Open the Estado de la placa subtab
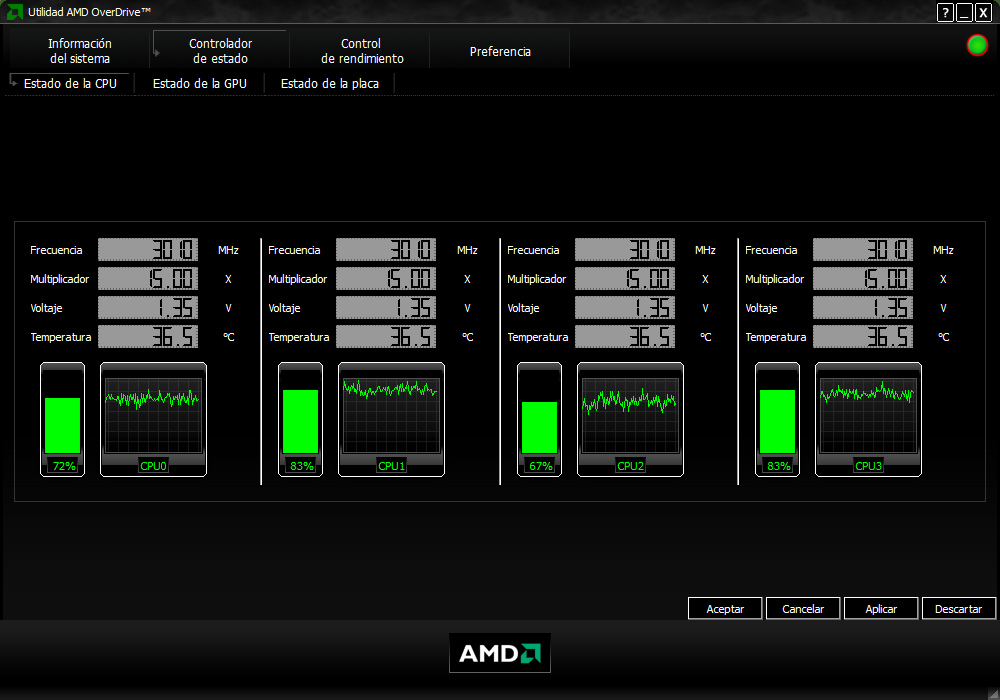Screen dimensions: 1000x700 [330, 84]
